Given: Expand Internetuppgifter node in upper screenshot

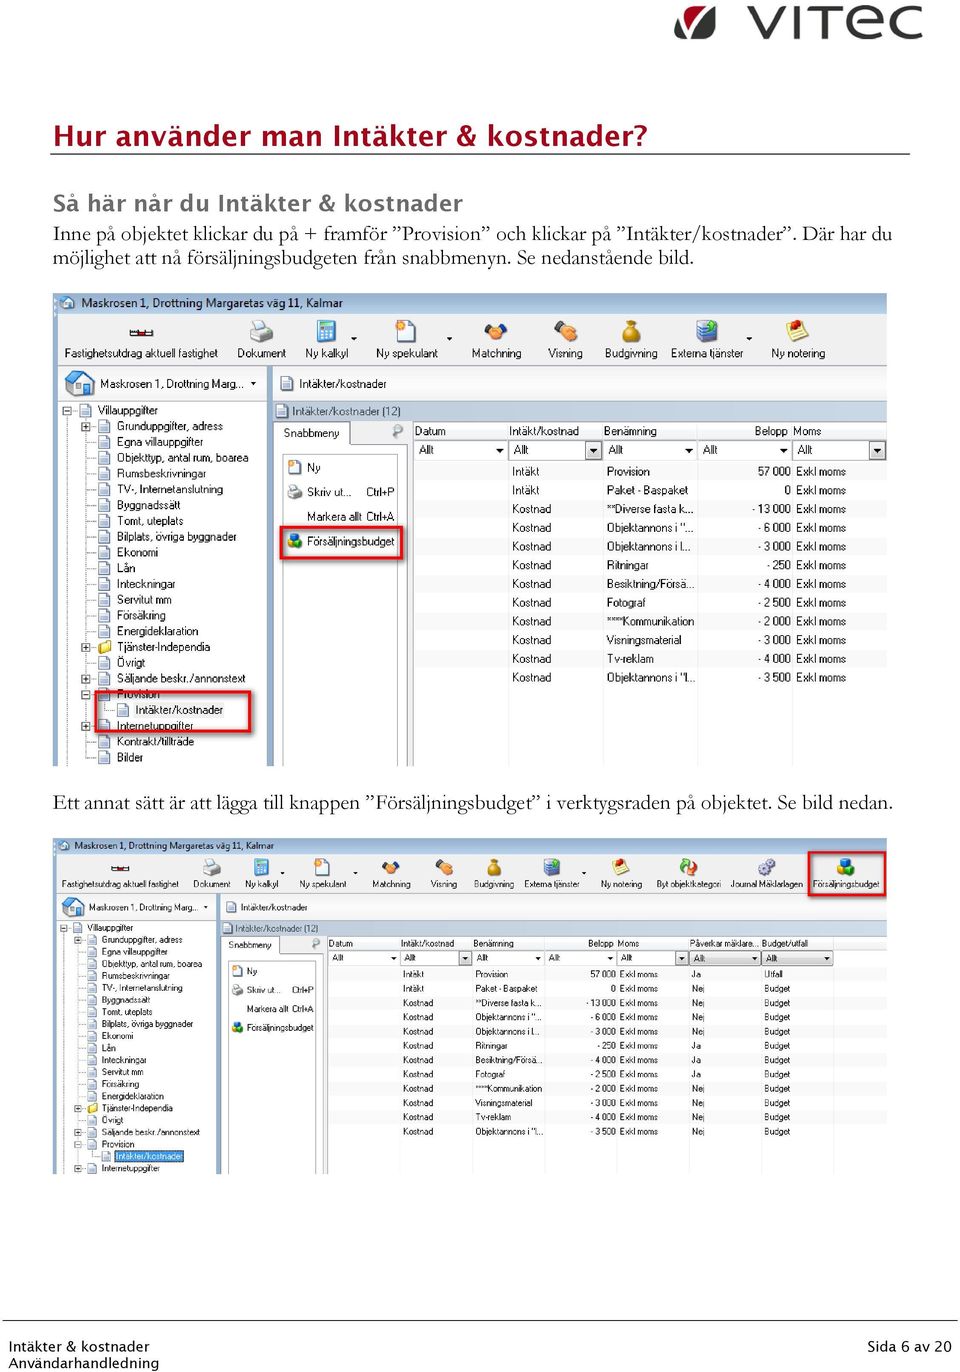Looking at the screenshot, I should pos(86,726).
